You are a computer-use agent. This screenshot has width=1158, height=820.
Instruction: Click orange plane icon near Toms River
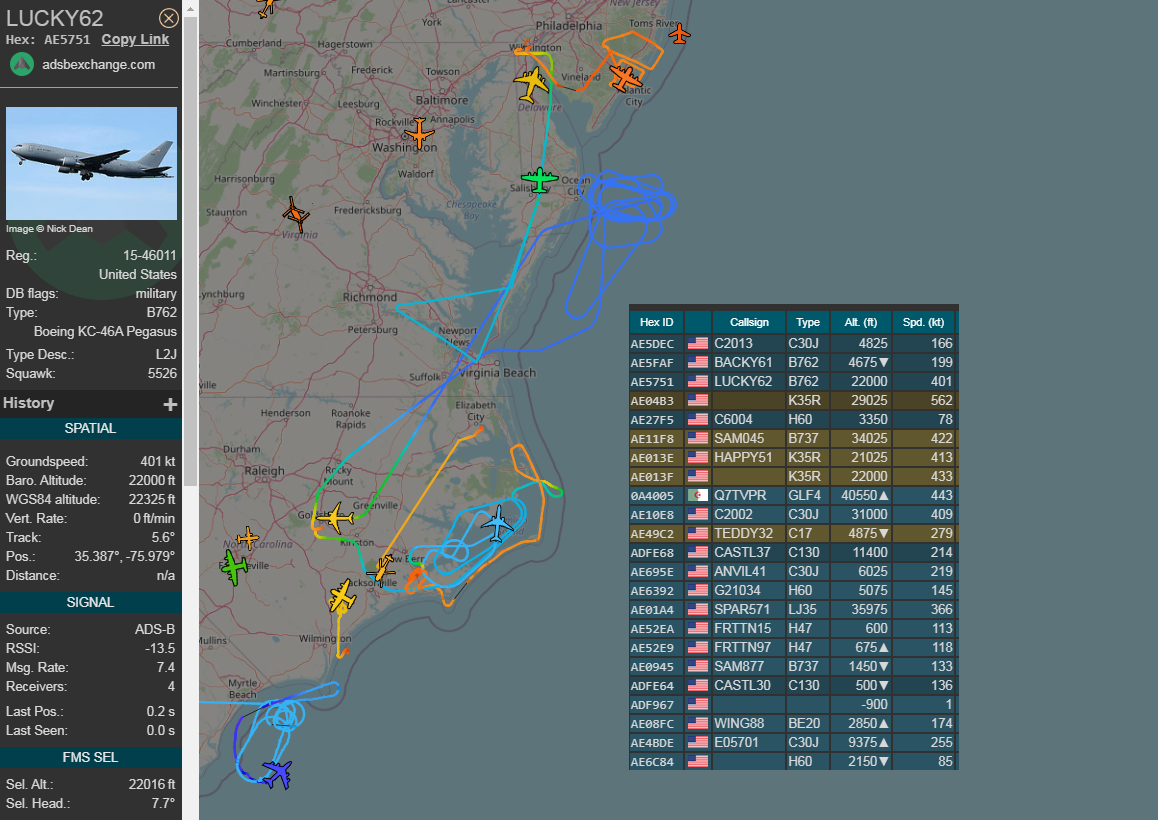point(679,34)
